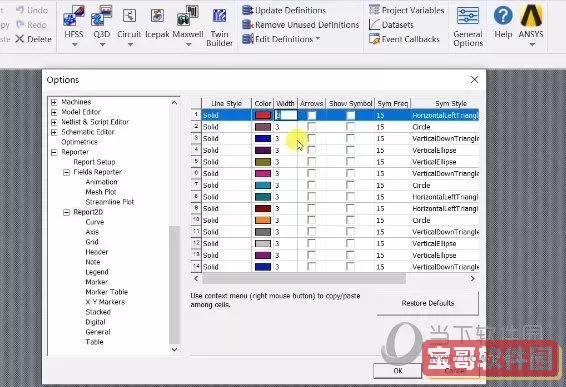Select Curve in the options tree
The width and height of the screenshot is (566, 387).
95,222
